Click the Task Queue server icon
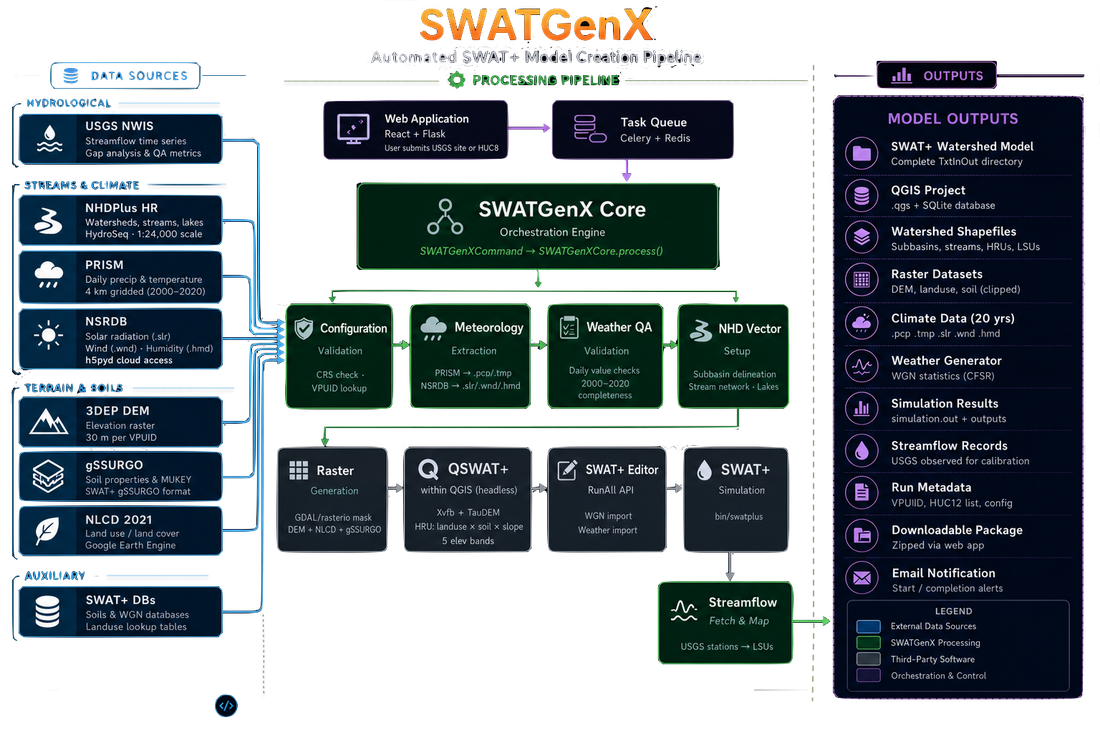1100x733 pixels. [589, 129]
